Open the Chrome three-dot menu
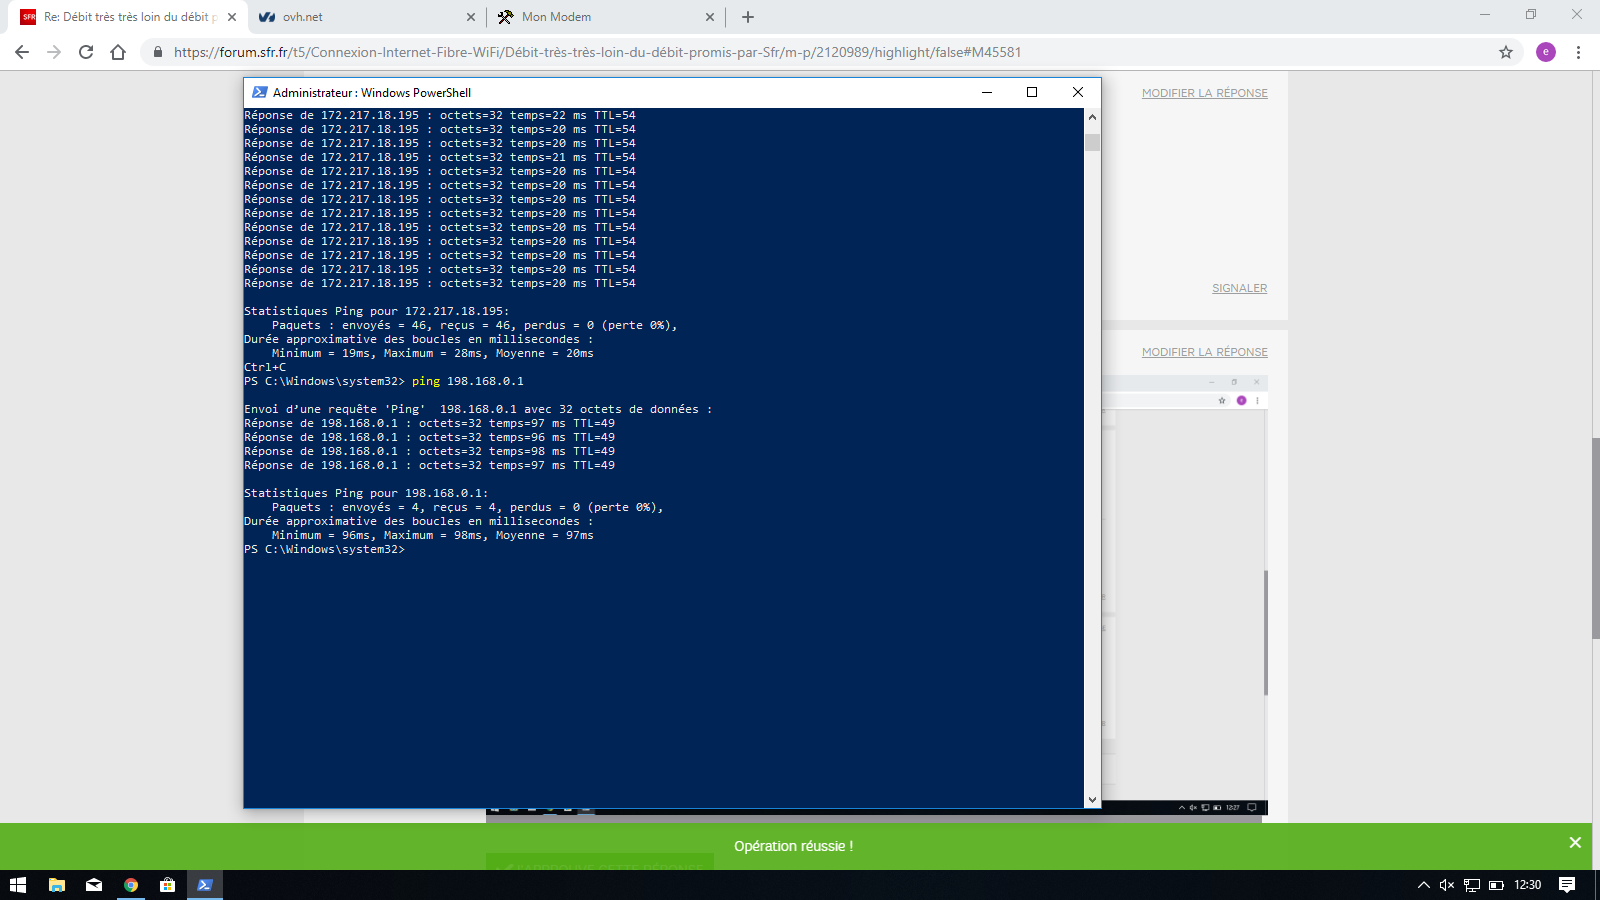 click(x=1578, y=52)
